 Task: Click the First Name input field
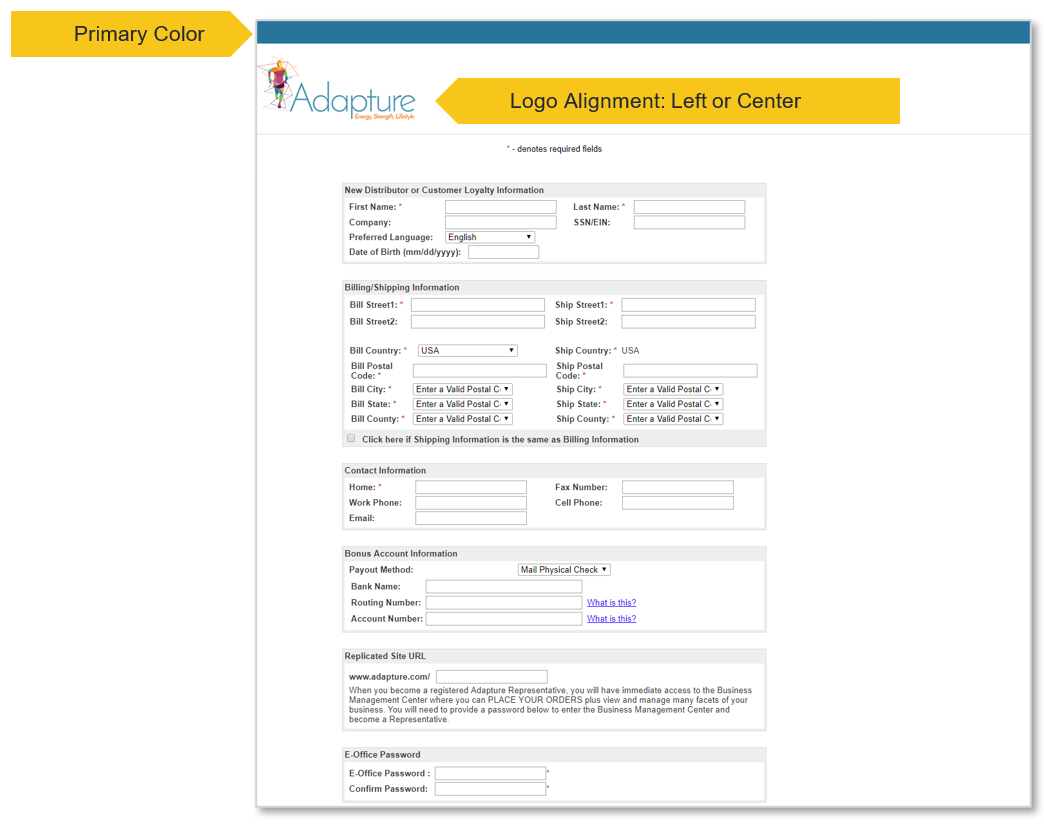(500, 207)
